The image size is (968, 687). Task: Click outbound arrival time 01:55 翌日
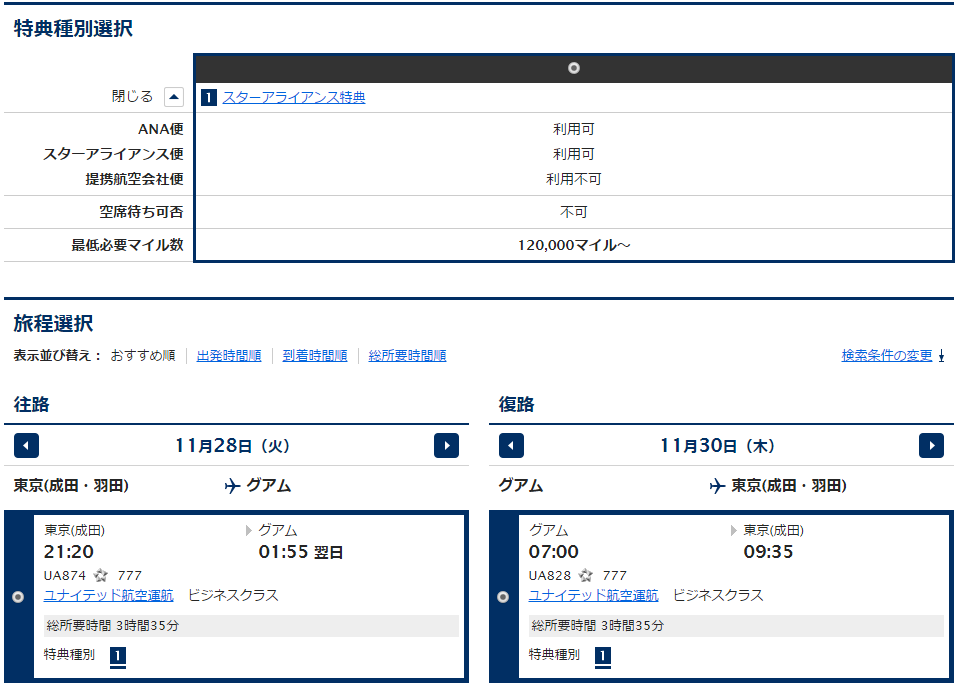[x=301, y=552]
